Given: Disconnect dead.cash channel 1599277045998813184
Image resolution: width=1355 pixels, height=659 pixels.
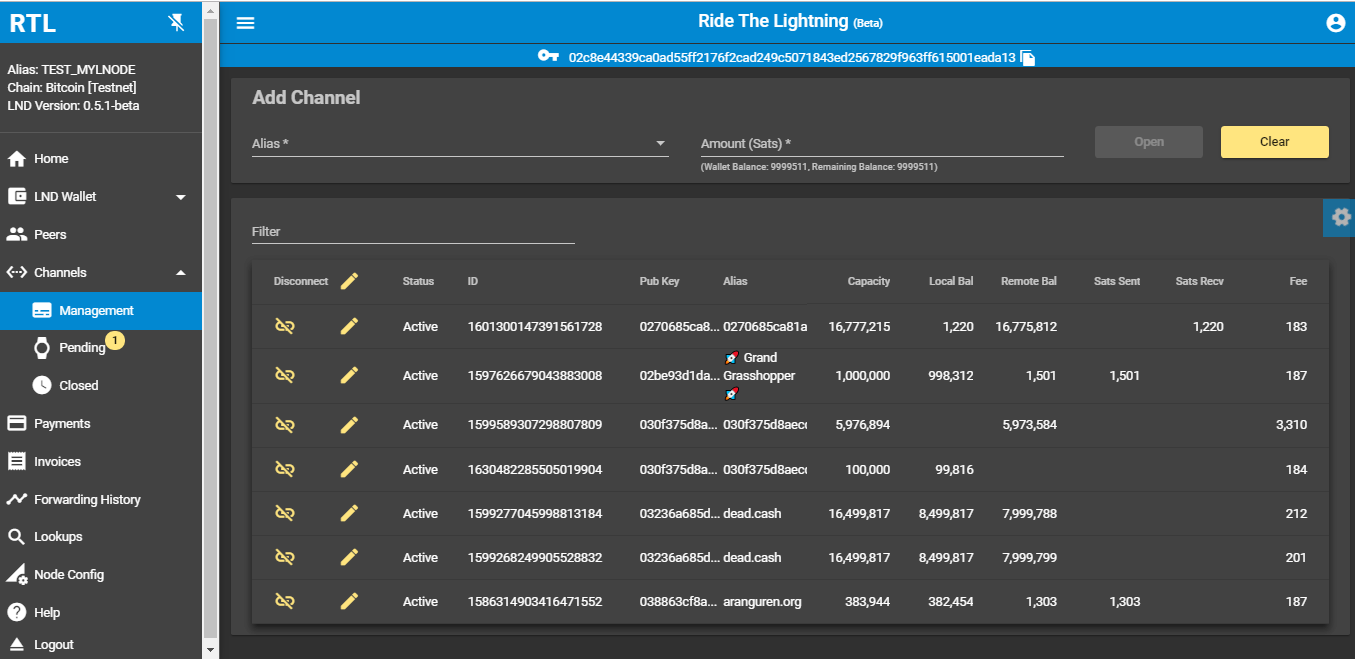Looking at the screenshot, I should coord(285,513).
